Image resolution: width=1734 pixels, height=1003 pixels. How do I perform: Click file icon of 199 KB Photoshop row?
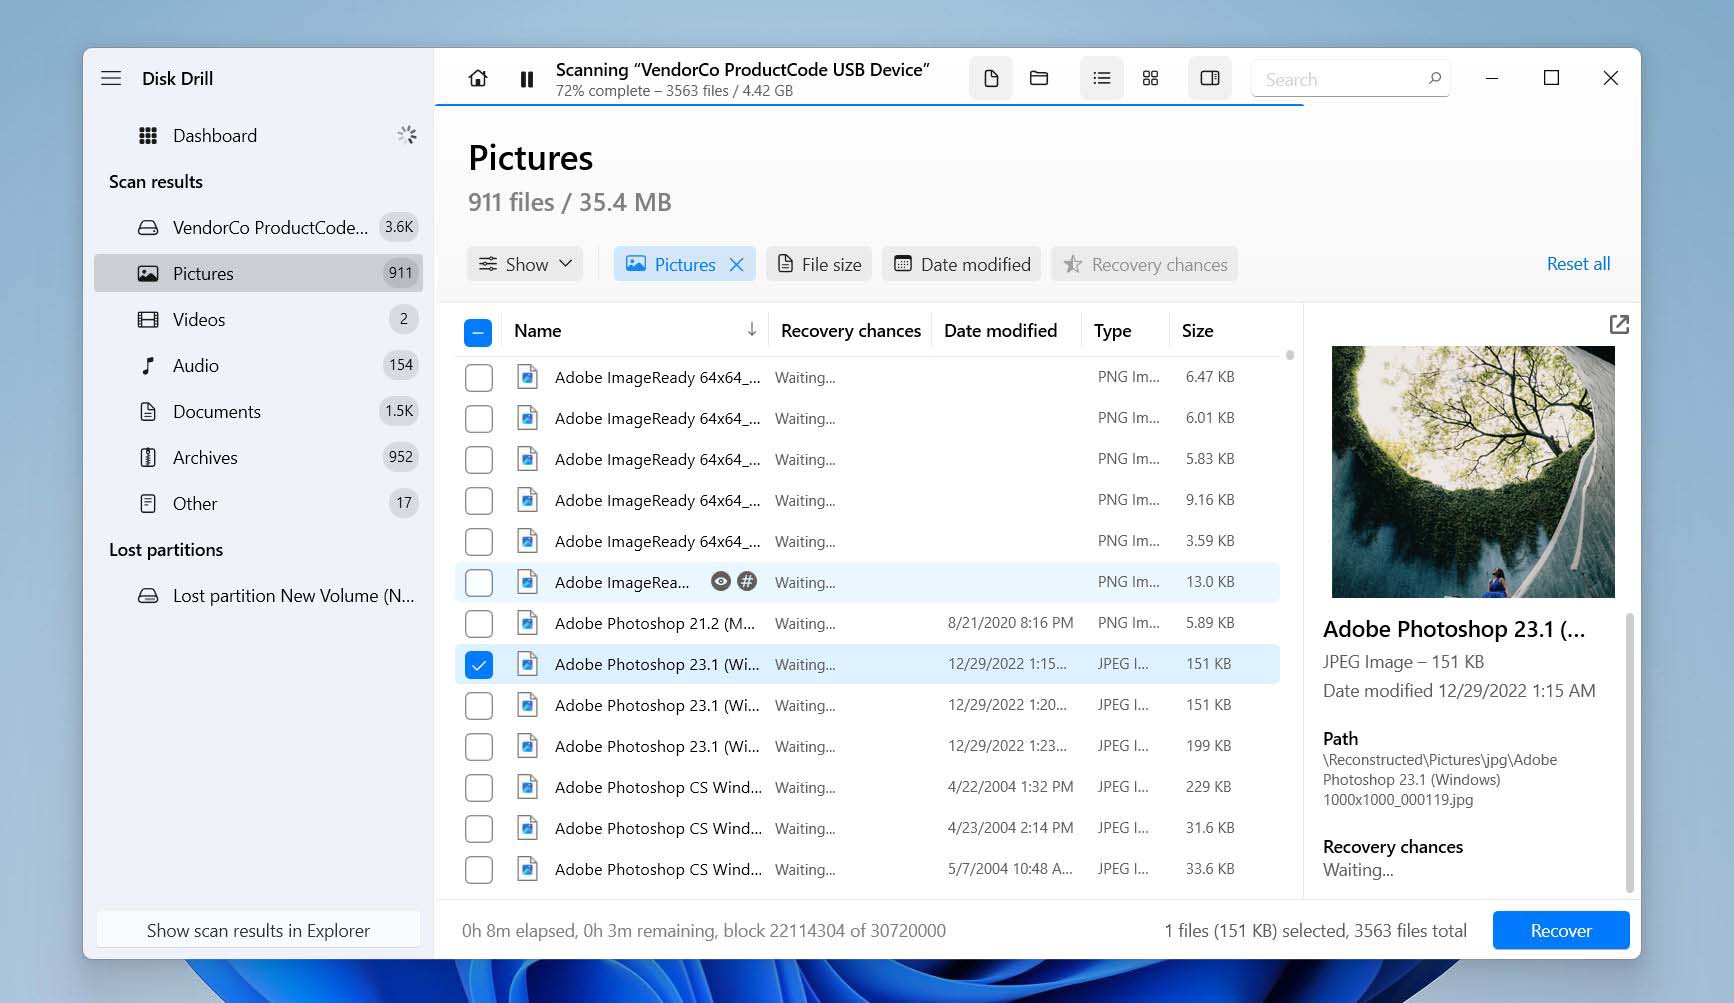(527, 746)
